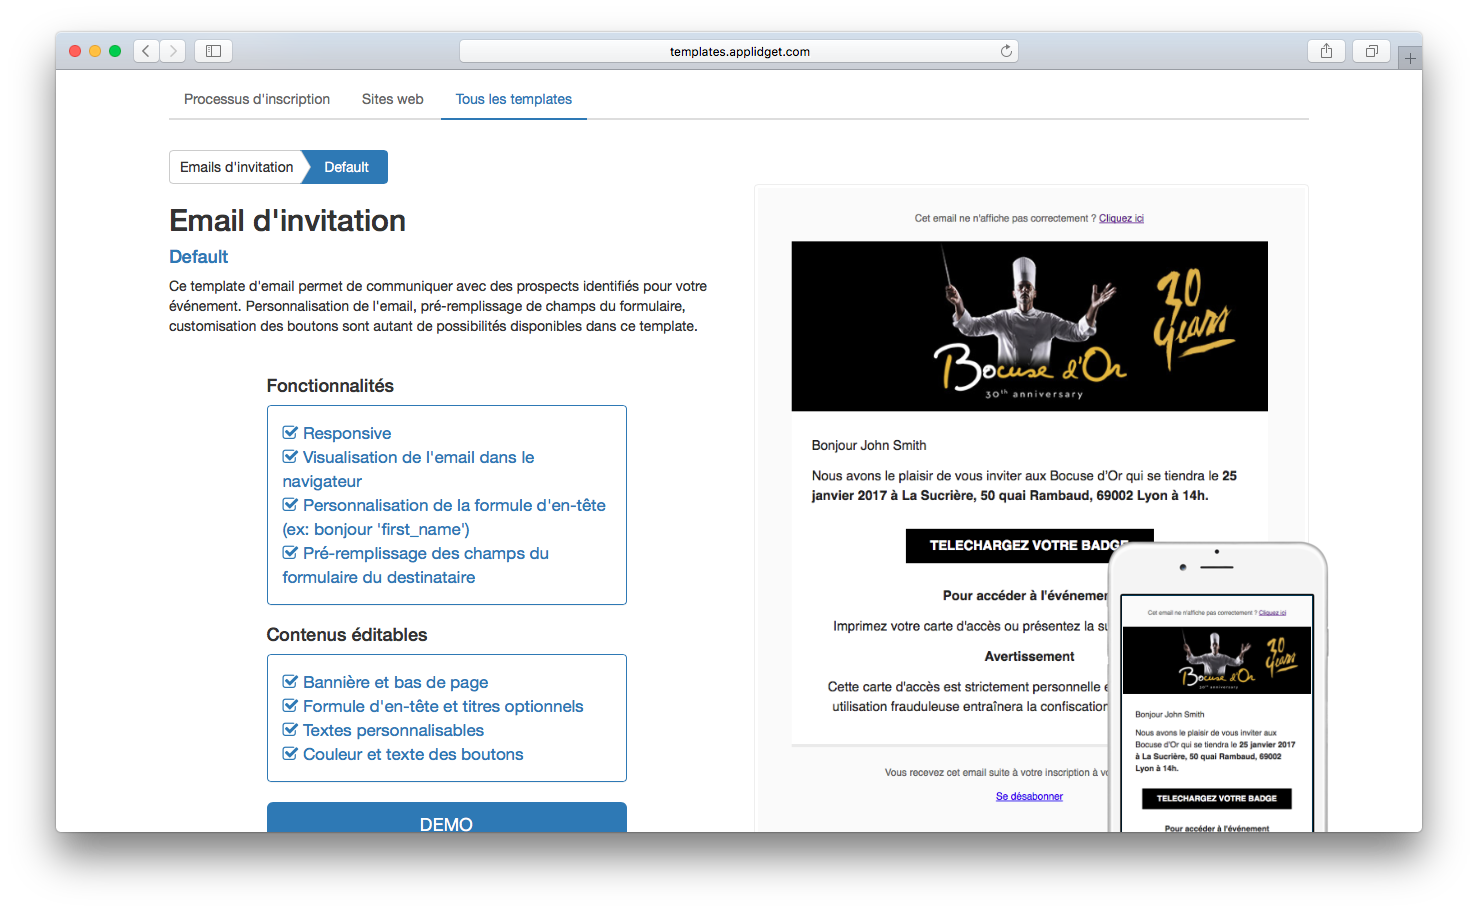Screen dimensions: 1478x912
Task: Click the Cliquez ici link in email preview
Action: coord(1121,218)
